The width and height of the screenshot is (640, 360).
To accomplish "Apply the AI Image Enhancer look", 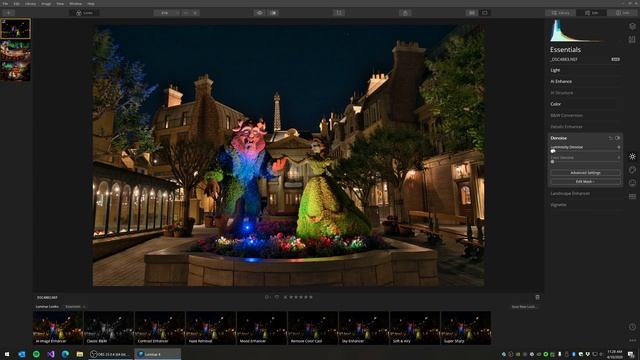I will click(58, 328).
